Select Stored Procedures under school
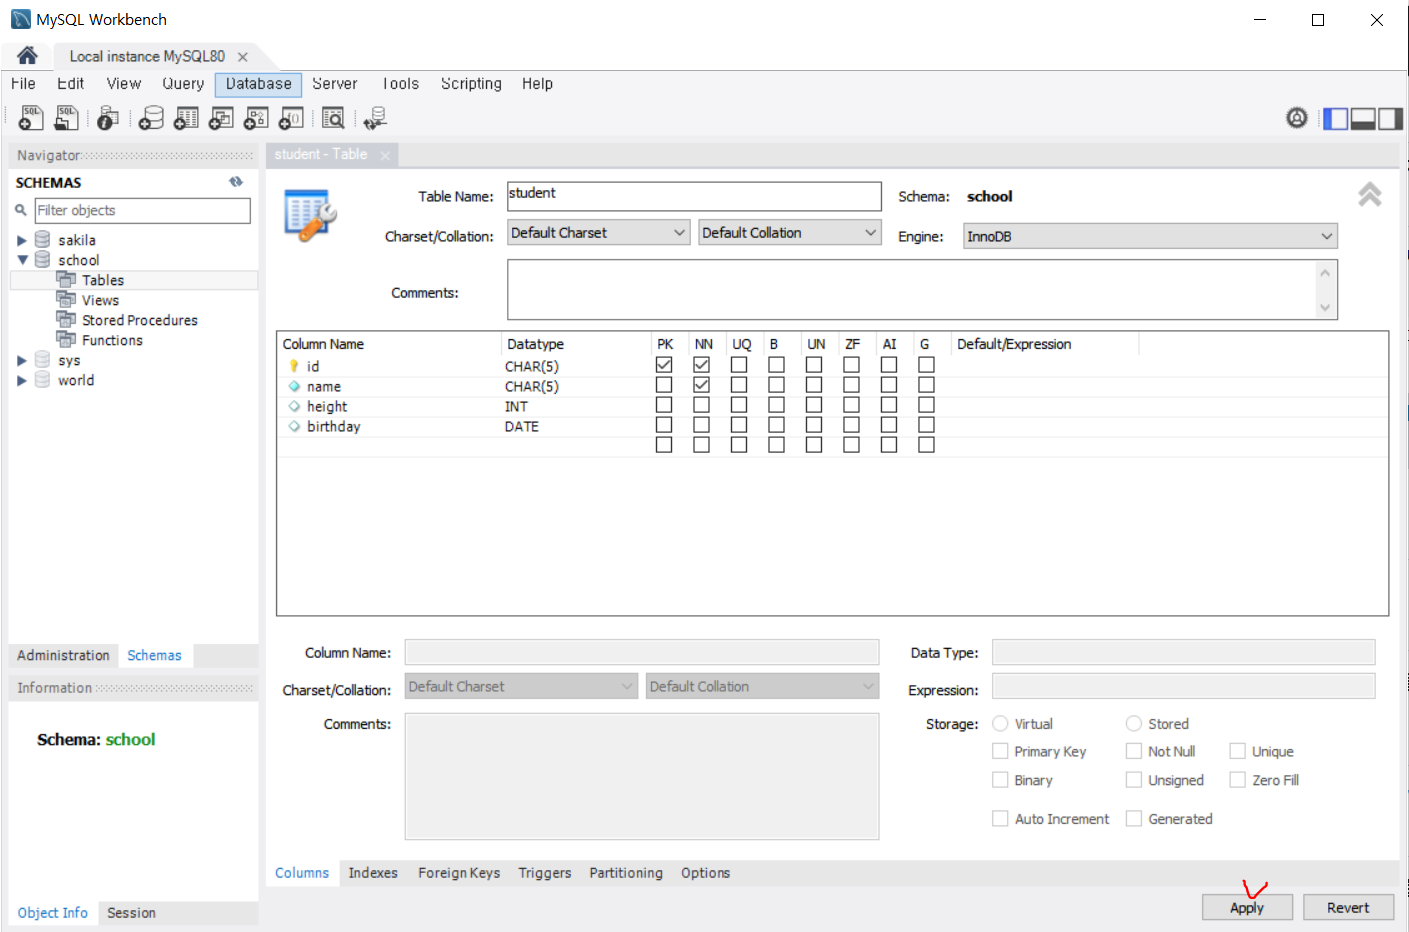 [139, 320]
